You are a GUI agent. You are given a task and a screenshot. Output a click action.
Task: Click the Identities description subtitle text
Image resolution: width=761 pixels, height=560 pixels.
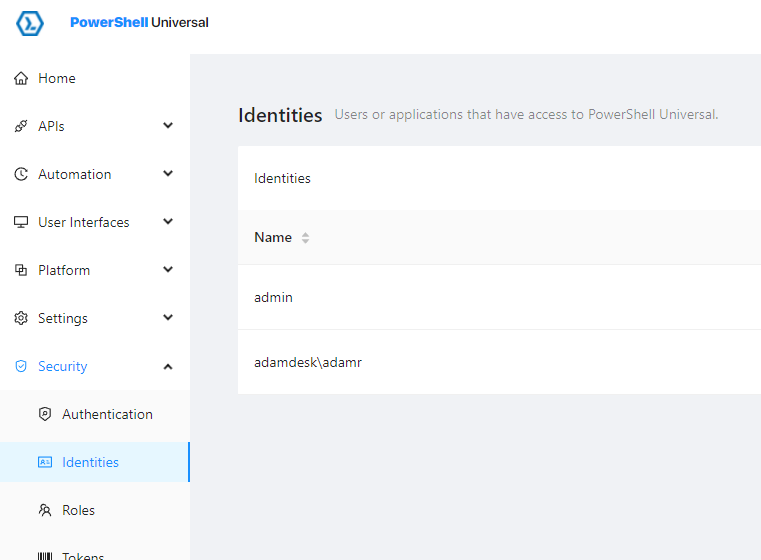pyautogui.click(x=526, y=115)
